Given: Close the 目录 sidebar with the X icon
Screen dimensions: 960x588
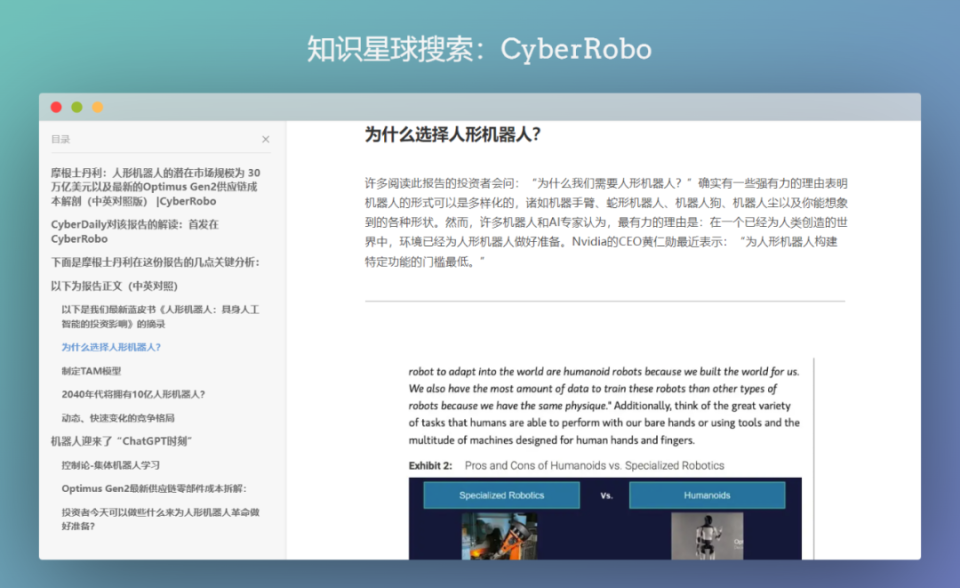Looking at the screenshot, I should coord(266,139).
